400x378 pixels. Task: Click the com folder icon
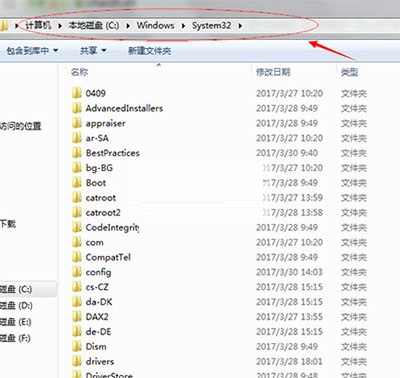coord(77,242)
